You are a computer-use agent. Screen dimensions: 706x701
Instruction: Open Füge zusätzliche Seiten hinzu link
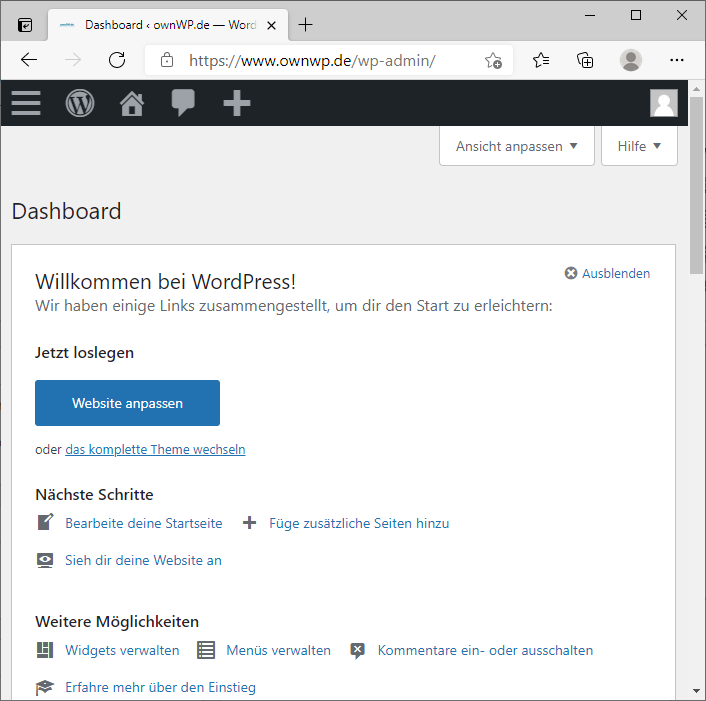[359, 523]
